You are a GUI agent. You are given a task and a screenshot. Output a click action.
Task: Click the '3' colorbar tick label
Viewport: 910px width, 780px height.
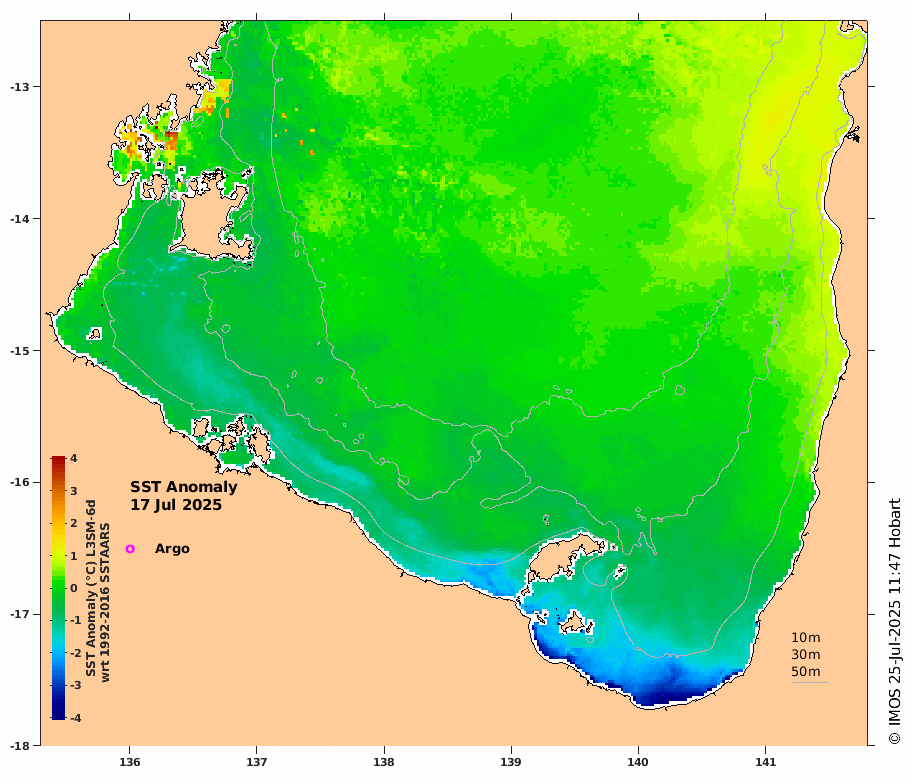pyautogui.click(x=74, y=490)
